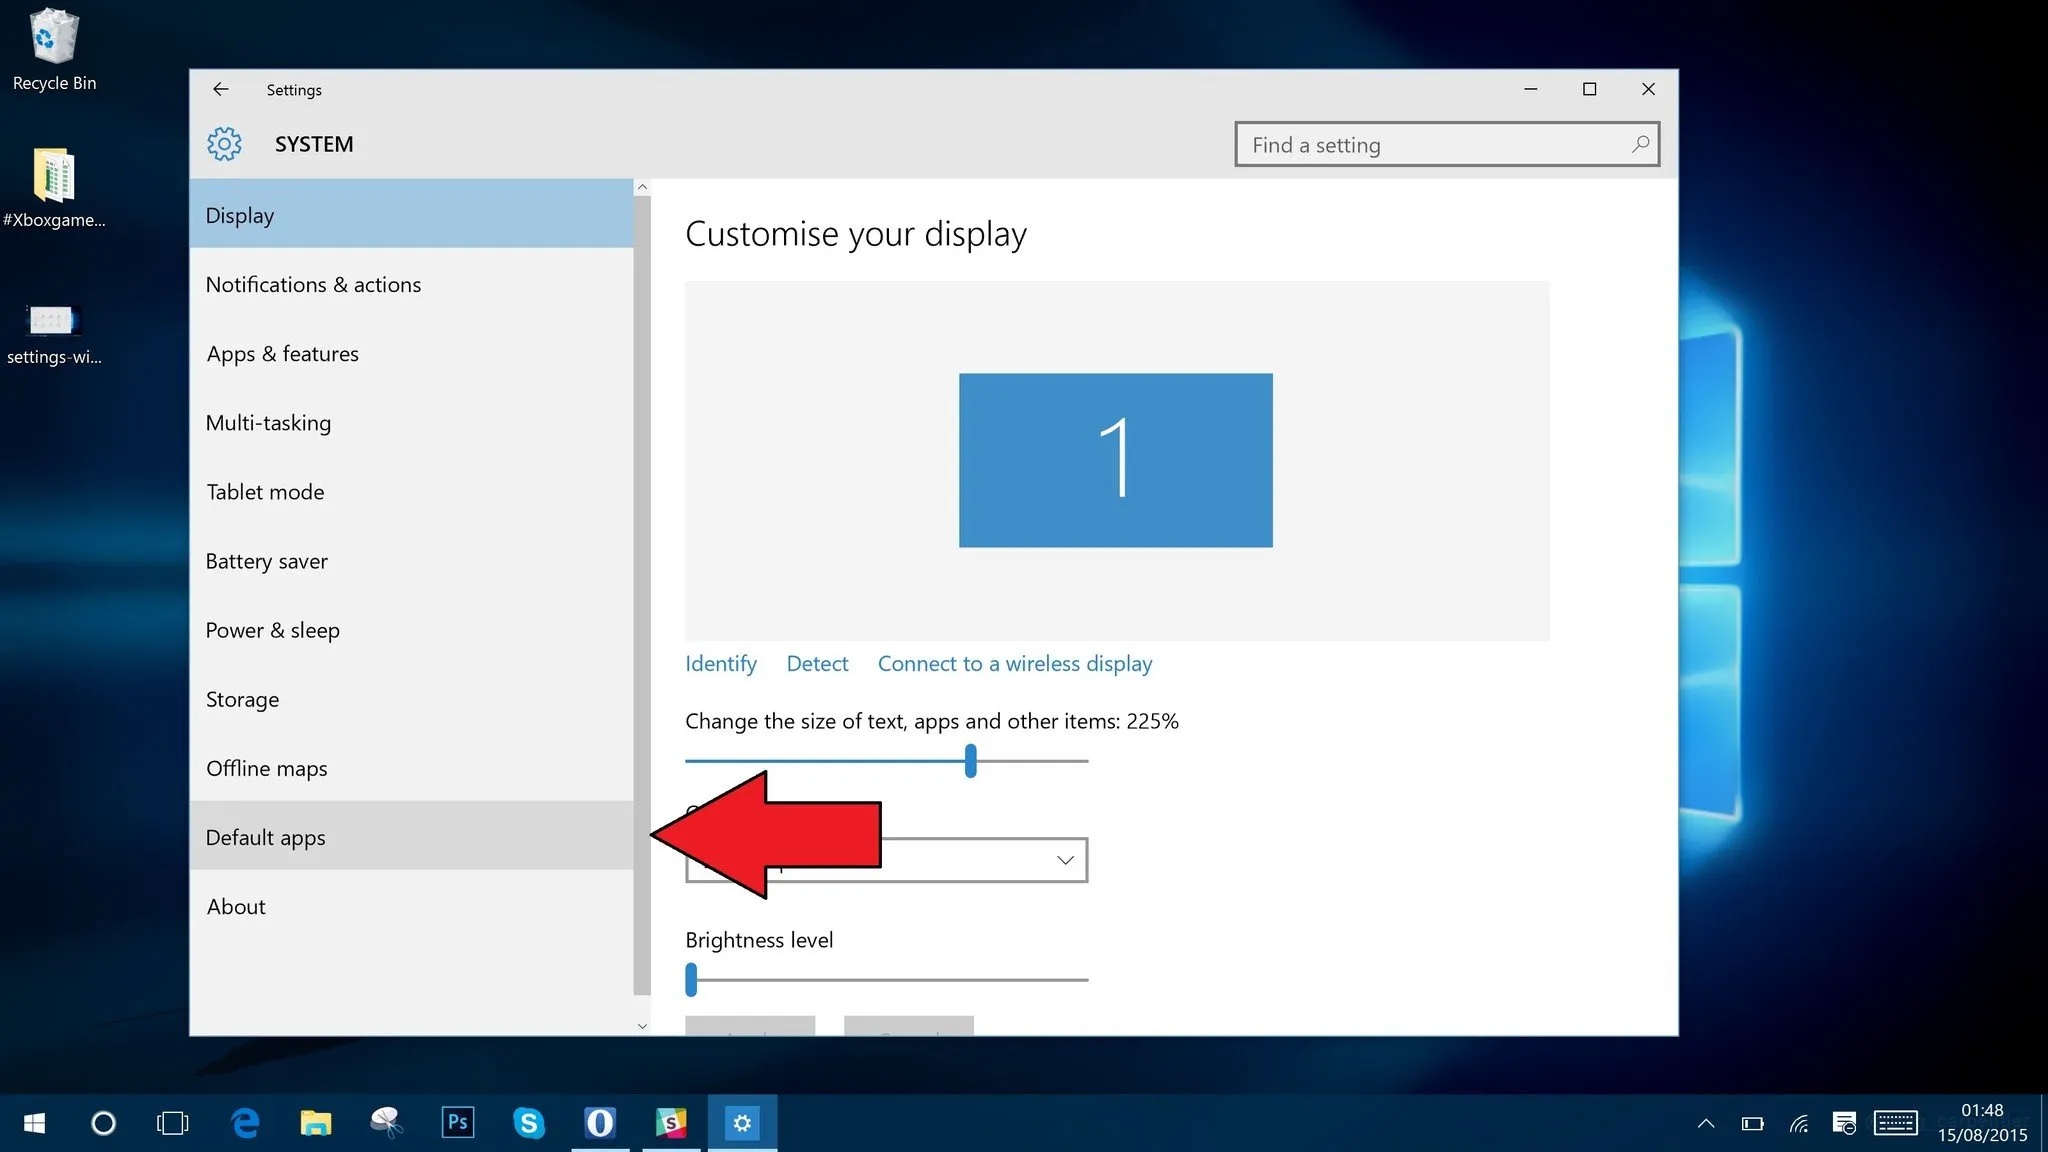Open Storage settings
Viewport: 2048px width, 1152px height.
pos(242,698)
